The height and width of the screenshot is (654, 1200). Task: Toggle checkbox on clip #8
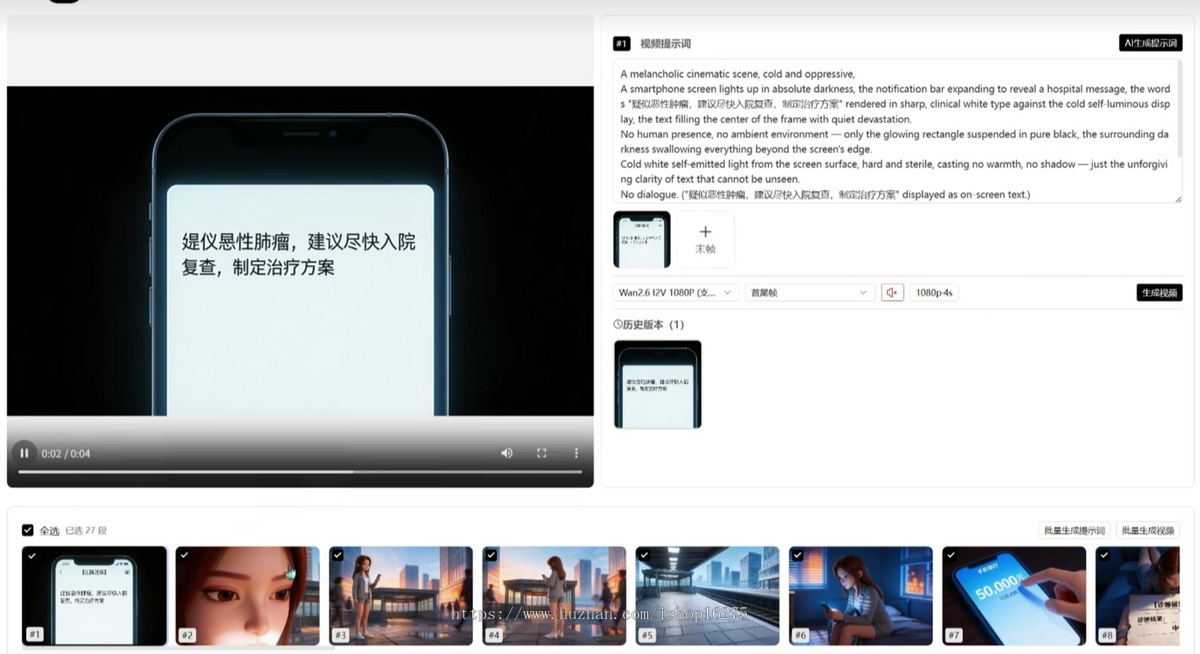coord(1104,555)
